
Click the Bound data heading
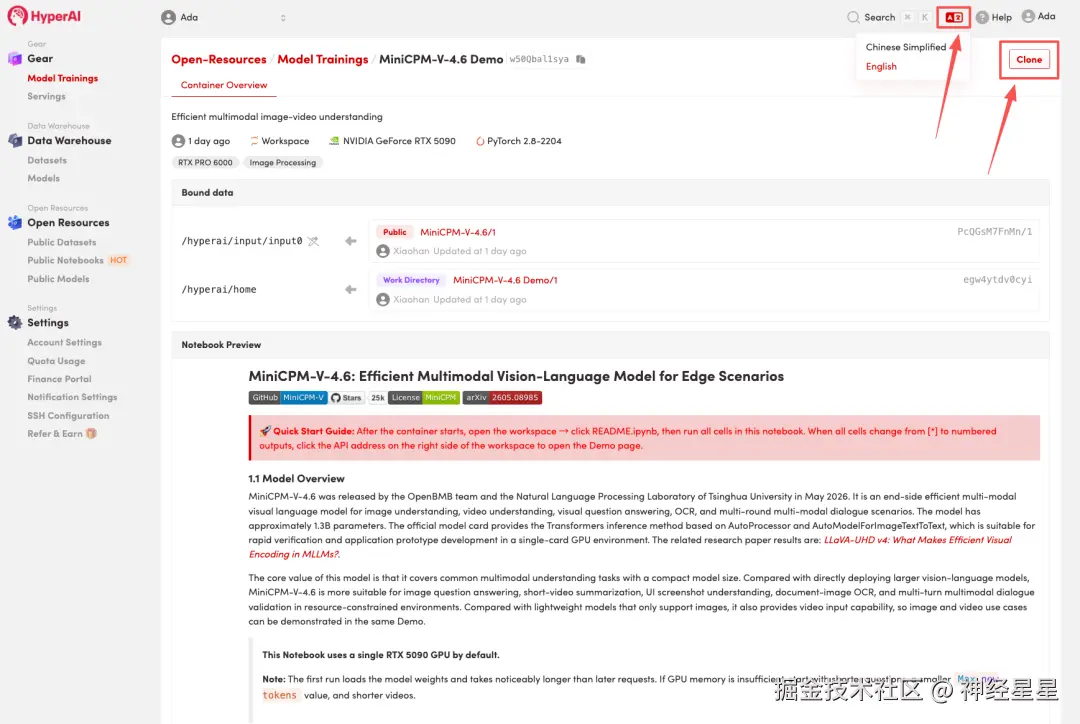coord(207,192)
